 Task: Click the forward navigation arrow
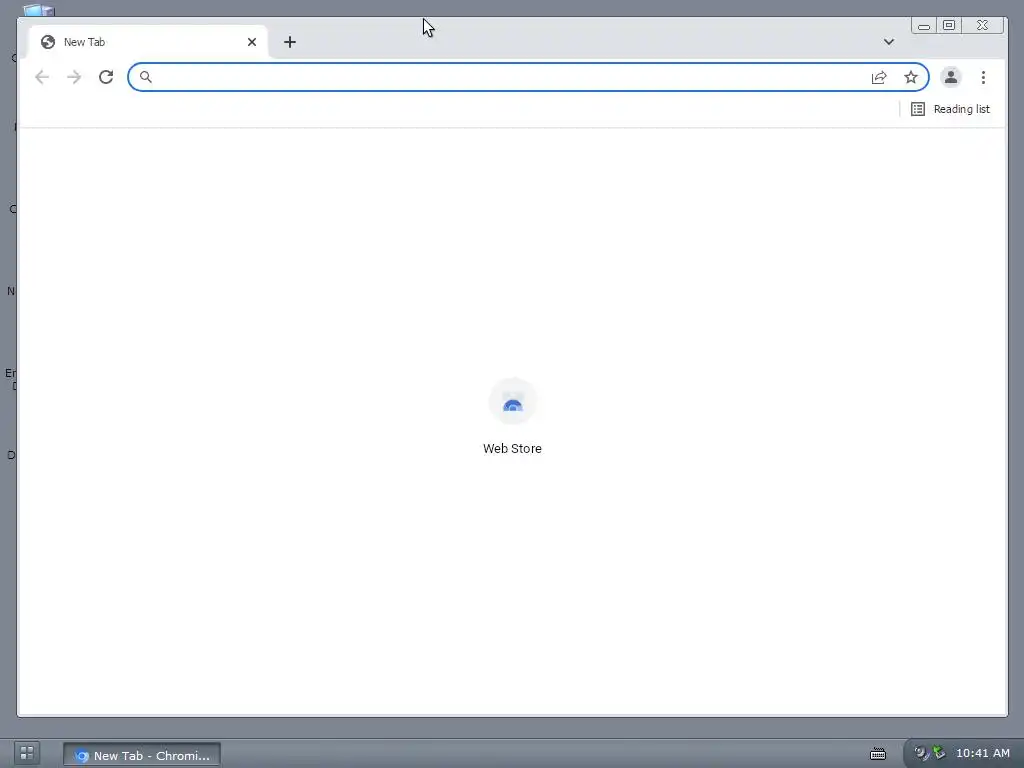click(x=74, y=77)
